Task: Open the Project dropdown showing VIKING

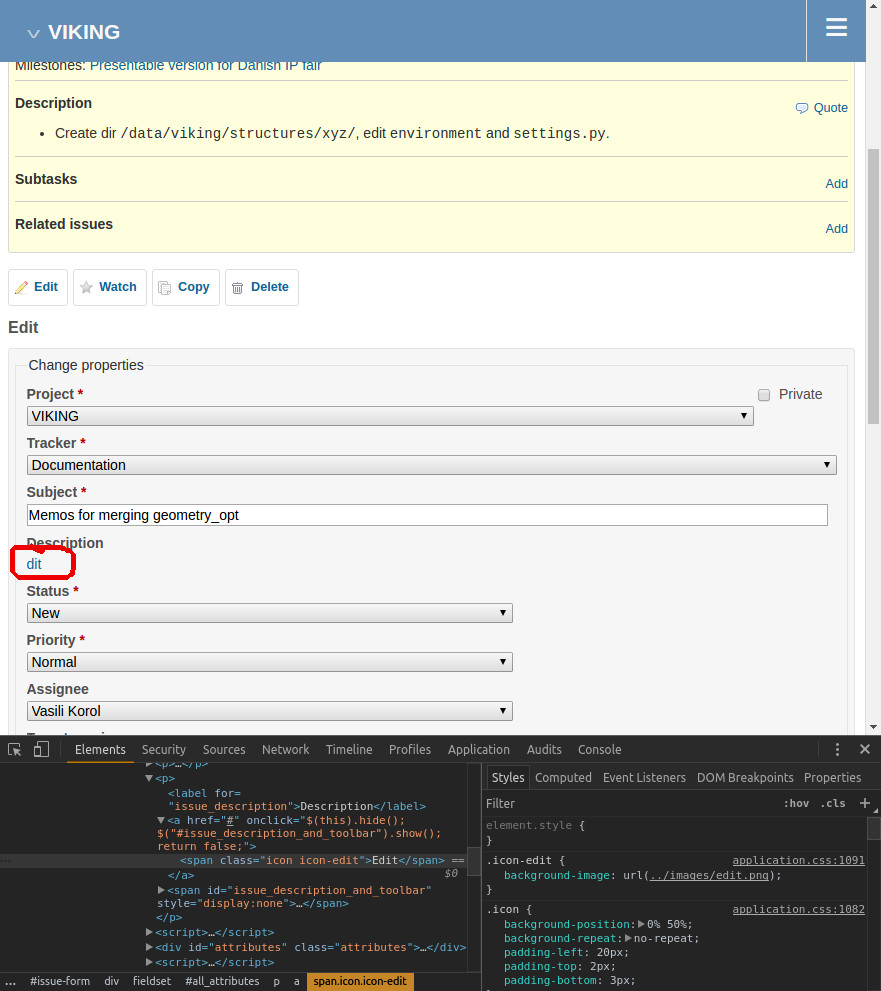Action: (390, 416)
